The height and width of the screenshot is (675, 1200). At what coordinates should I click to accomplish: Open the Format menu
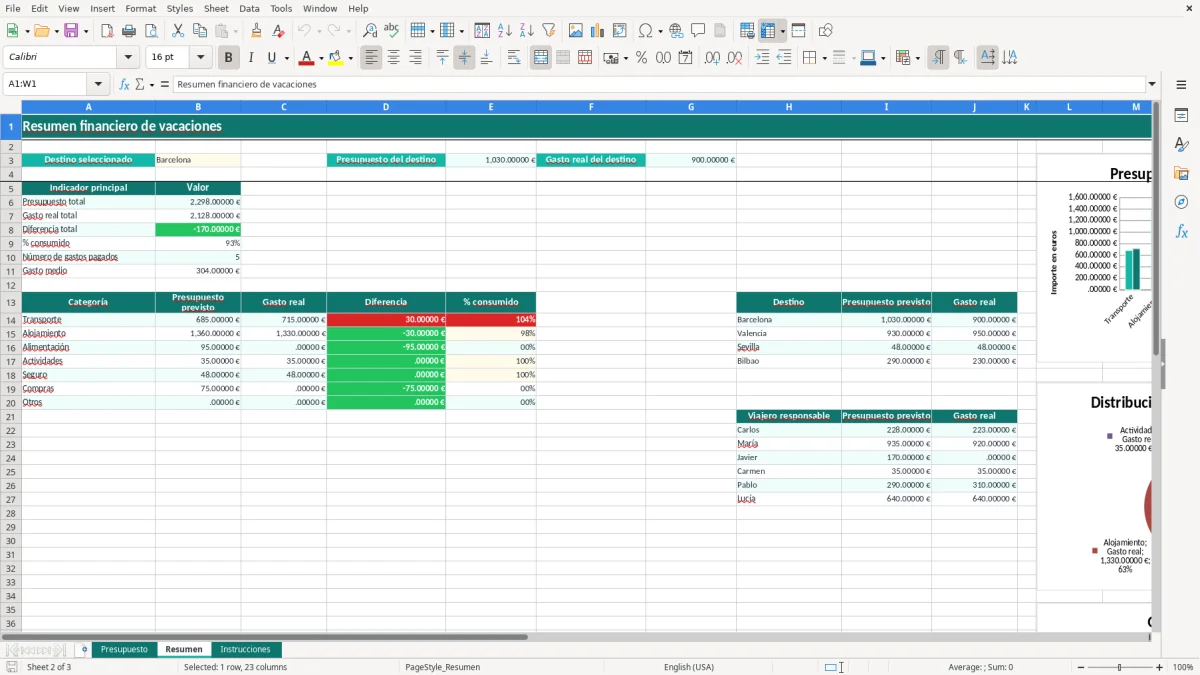[x=140, y=8]
